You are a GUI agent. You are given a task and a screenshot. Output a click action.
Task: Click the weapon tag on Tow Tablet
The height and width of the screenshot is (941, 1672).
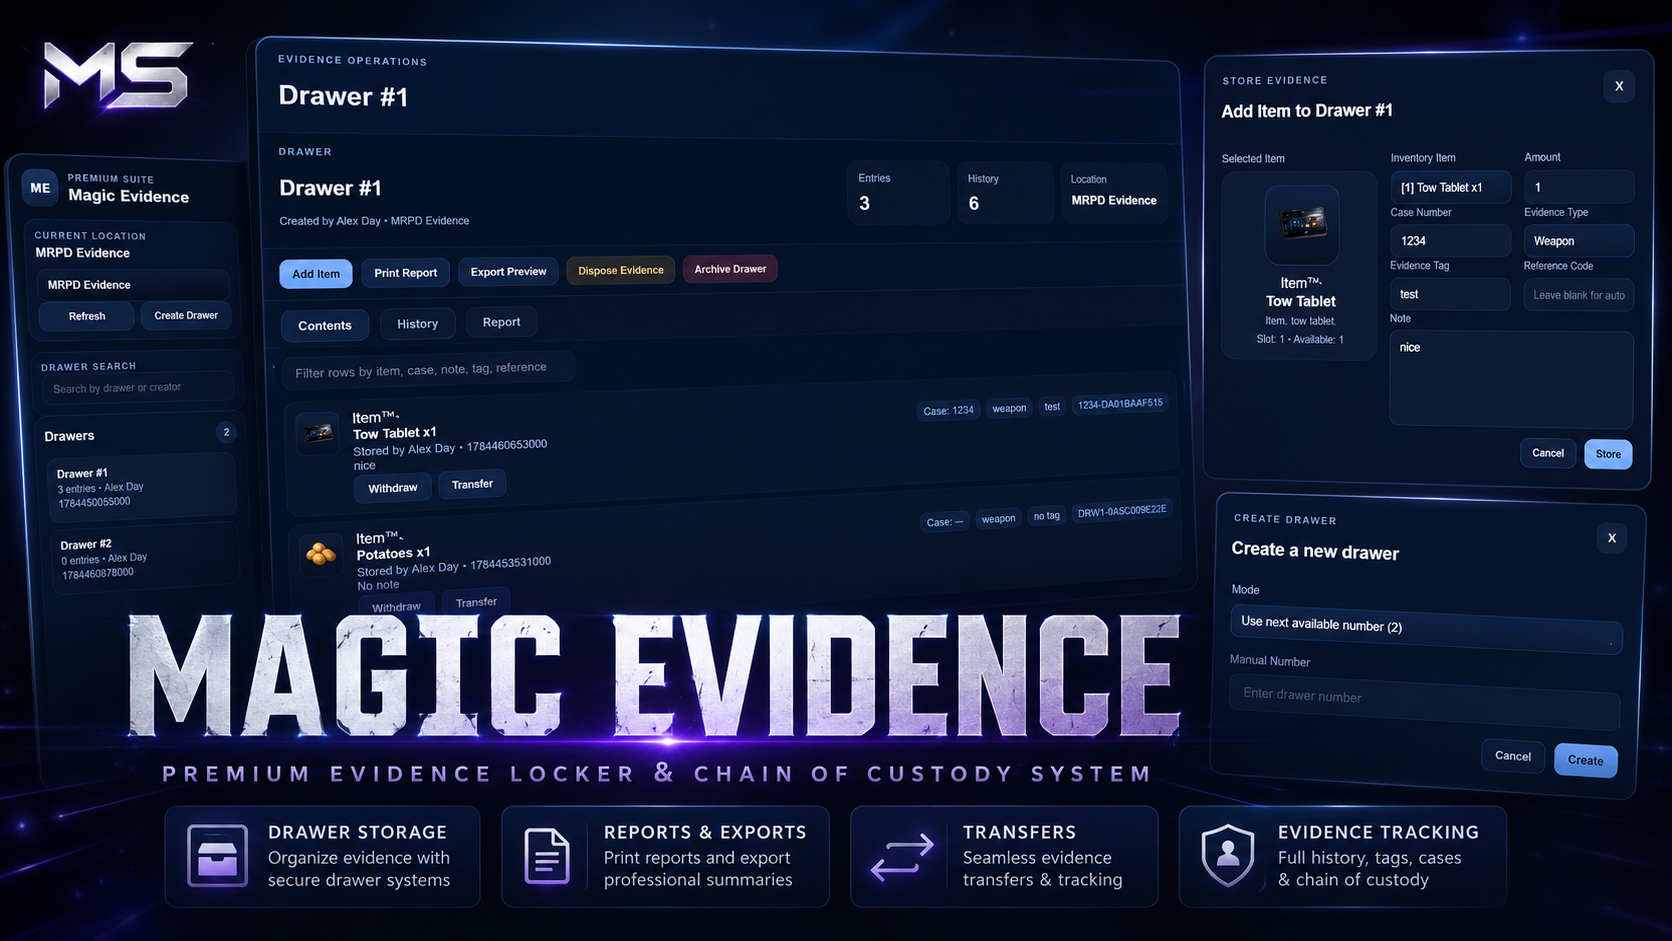coord(1009,408)
